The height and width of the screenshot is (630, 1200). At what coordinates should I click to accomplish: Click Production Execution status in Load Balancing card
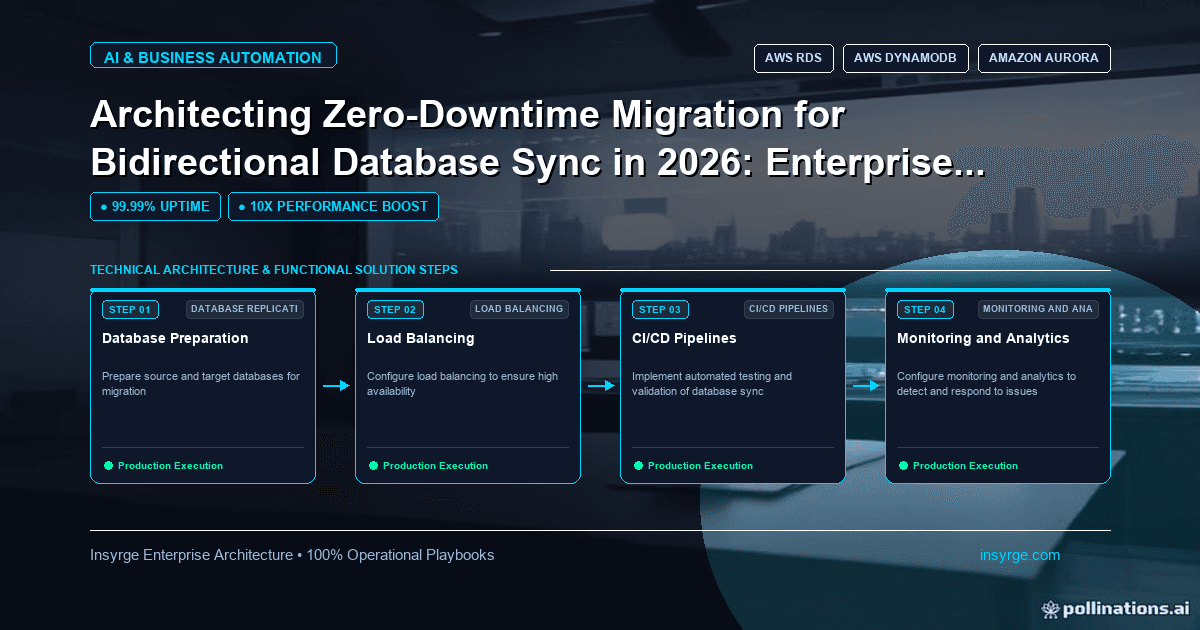(435, 466)
